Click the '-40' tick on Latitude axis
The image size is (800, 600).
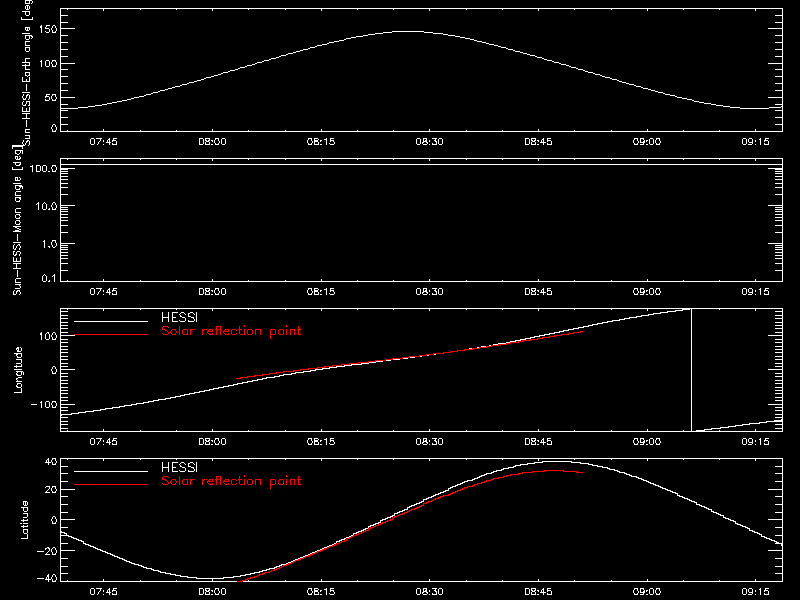pos(47,579)
